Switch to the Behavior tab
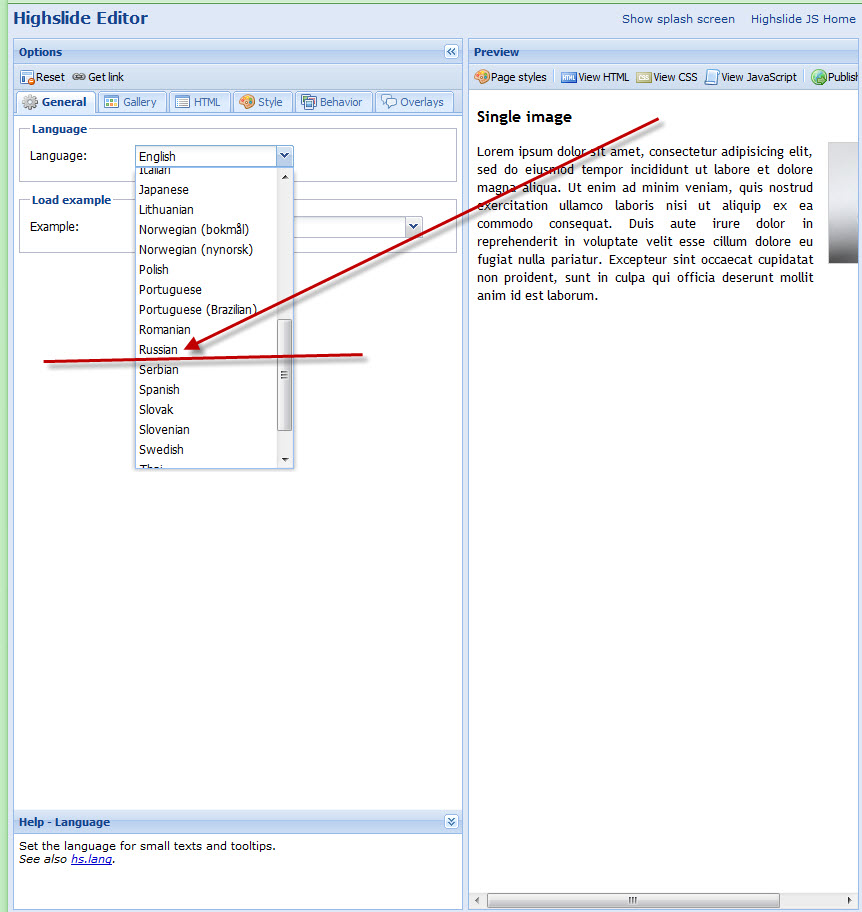This screenshot has height=912, width=862. (x=333, y=102)
